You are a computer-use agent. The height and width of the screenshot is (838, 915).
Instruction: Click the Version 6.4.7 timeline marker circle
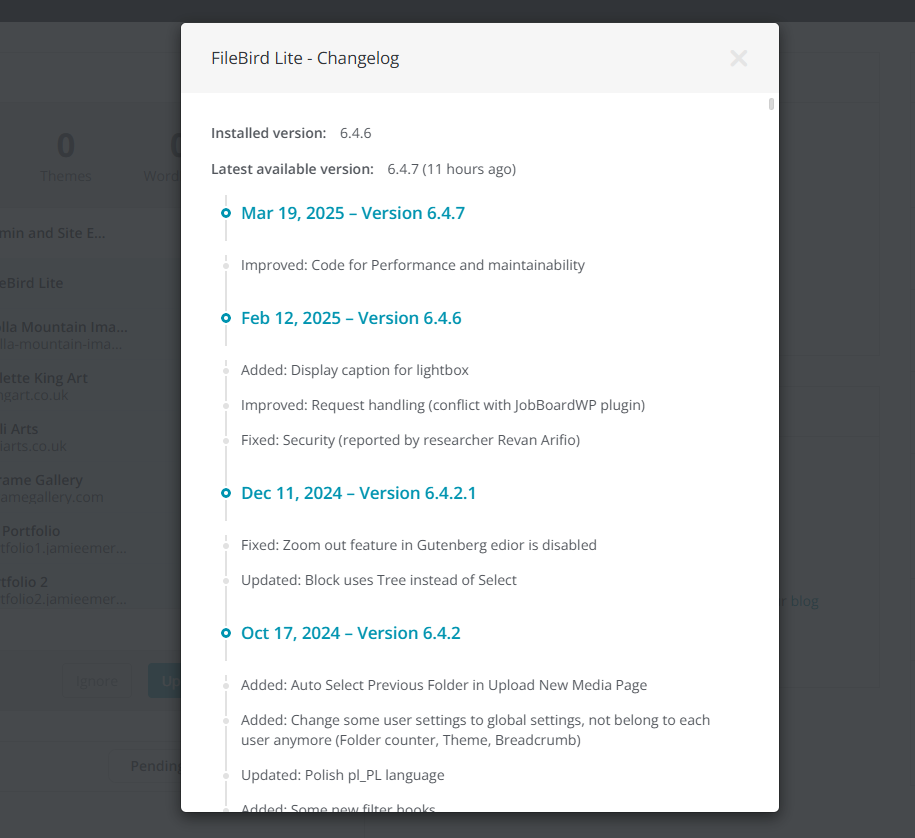coord(226,214)
